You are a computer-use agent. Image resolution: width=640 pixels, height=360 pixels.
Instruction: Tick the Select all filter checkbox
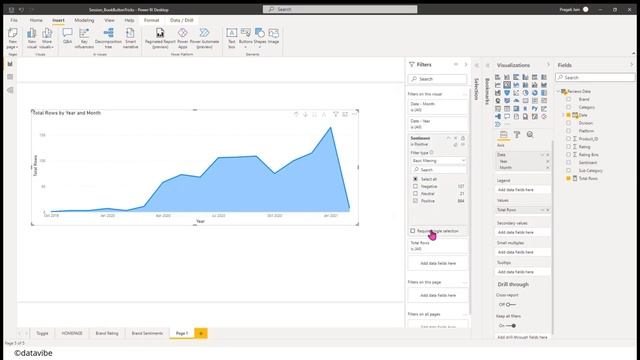click(415, 179)
